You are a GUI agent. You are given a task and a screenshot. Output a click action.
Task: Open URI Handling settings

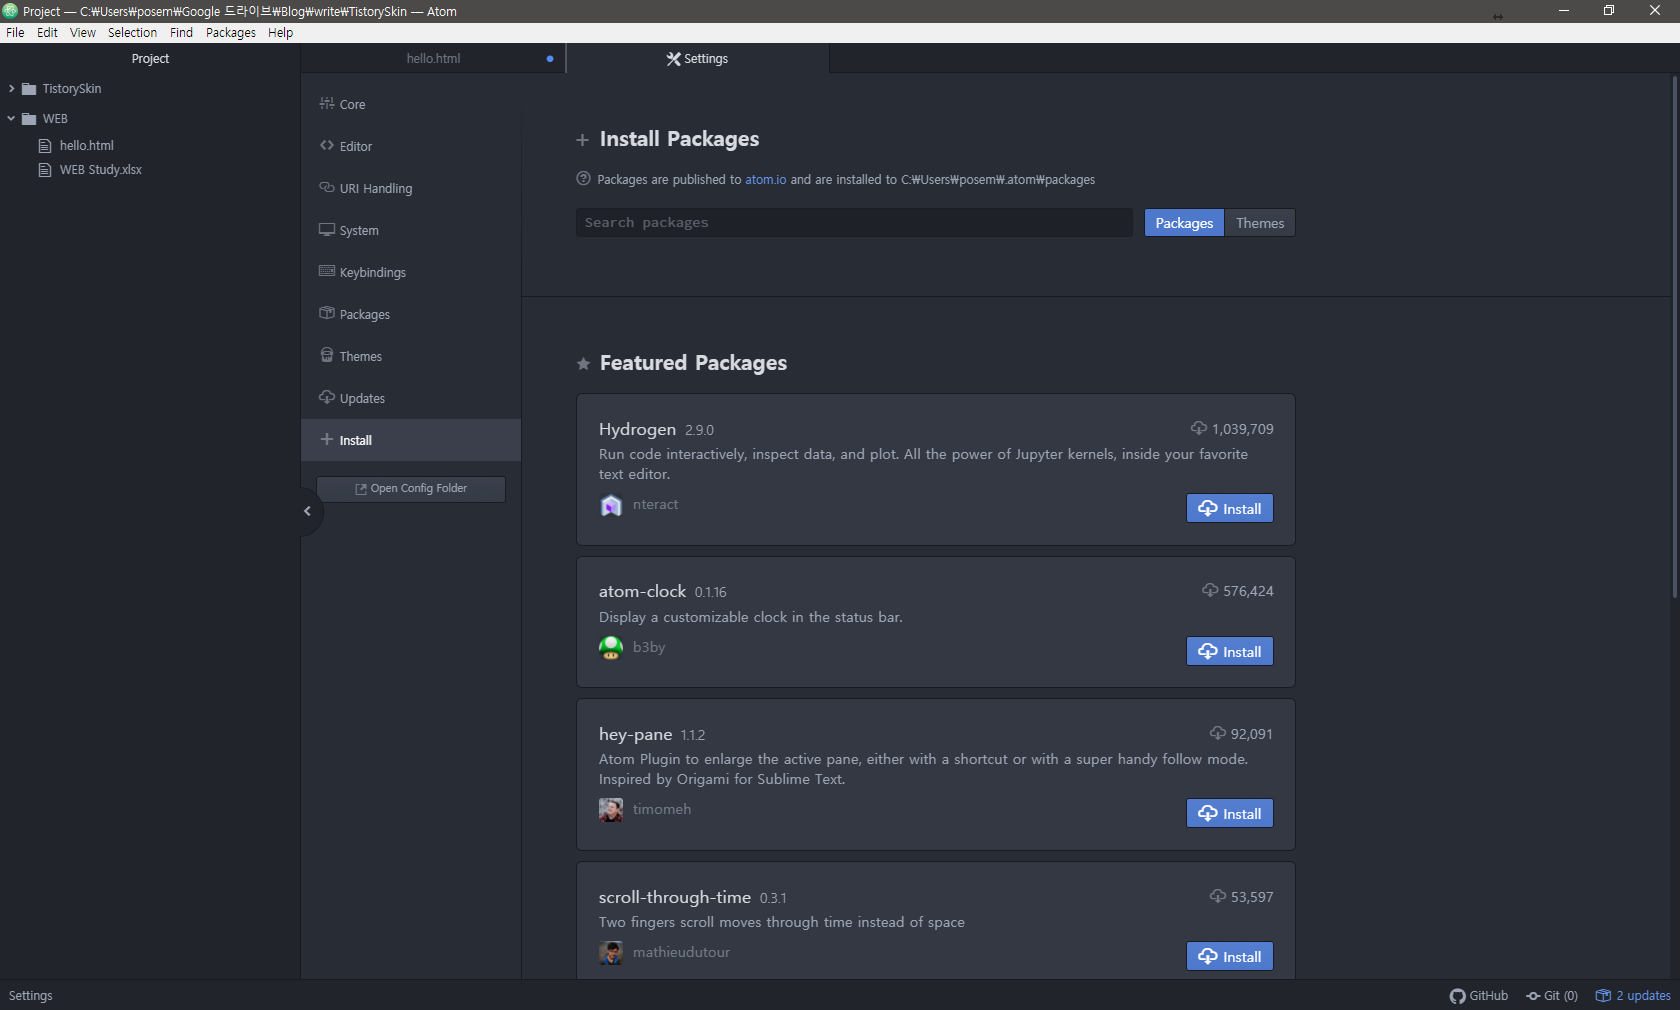(x=410, y=188)
